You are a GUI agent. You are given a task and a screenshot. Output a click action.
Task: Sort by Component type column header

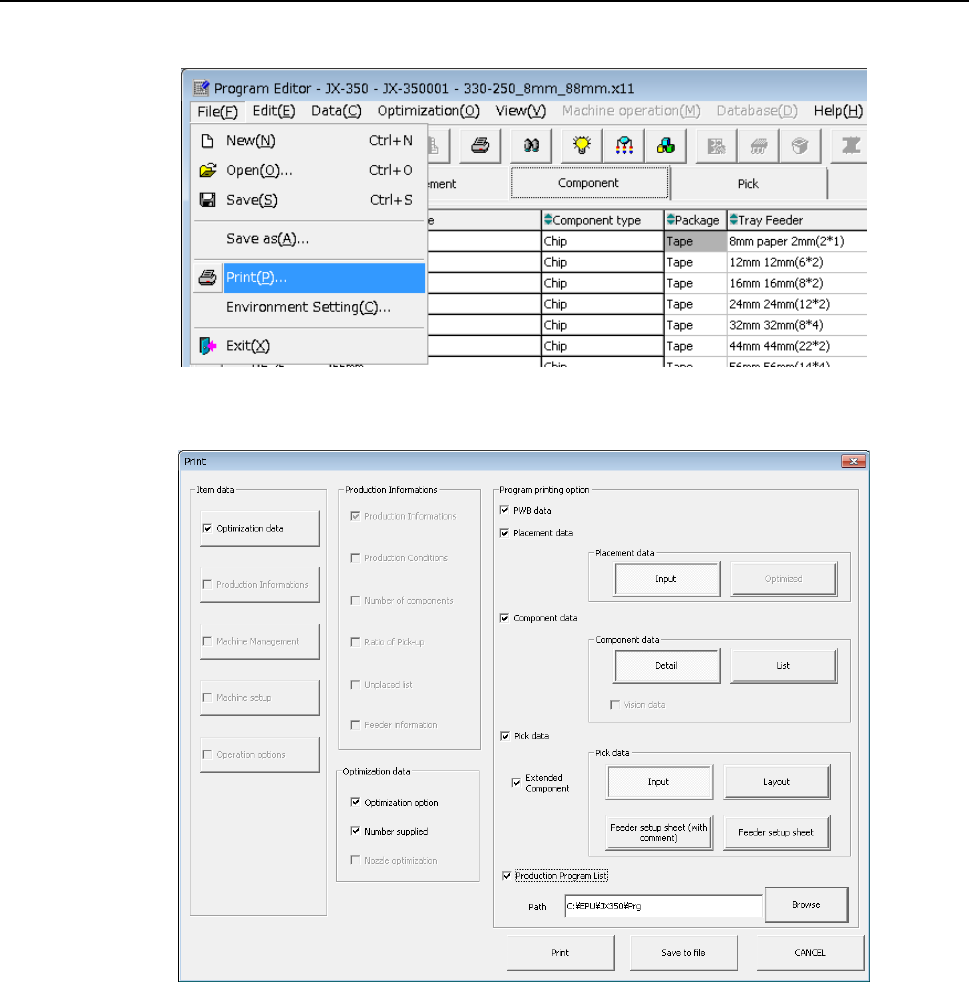pyautogui.click(x=547, y=220)
